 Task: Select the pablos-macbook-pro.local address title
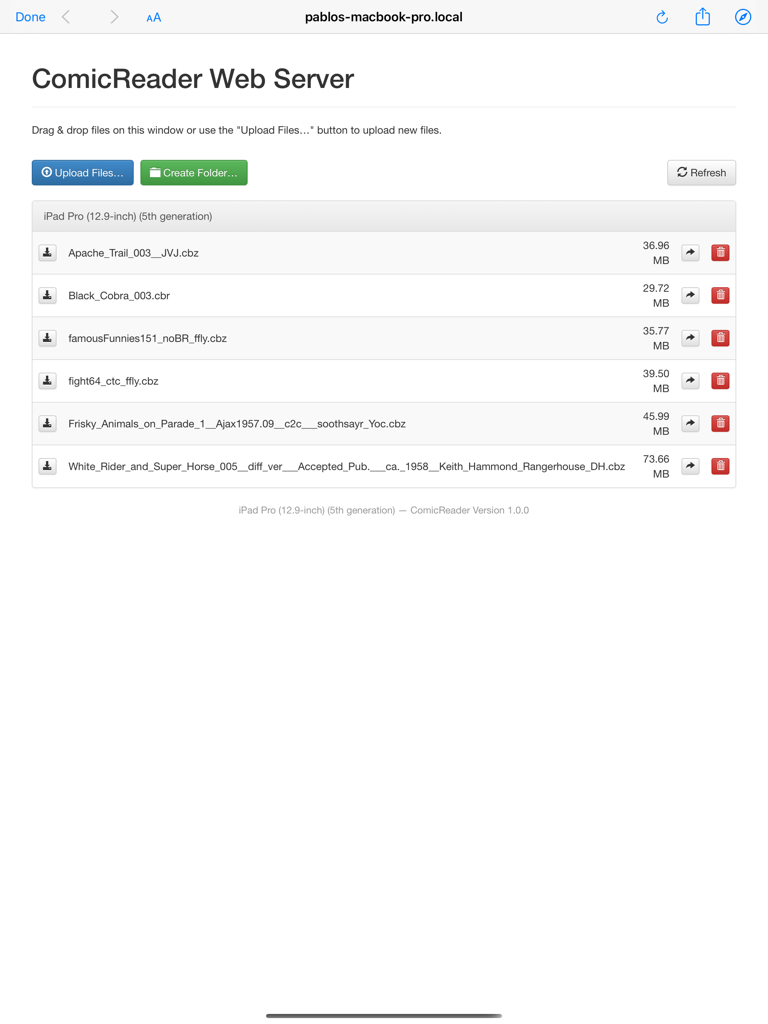(384, 17)
